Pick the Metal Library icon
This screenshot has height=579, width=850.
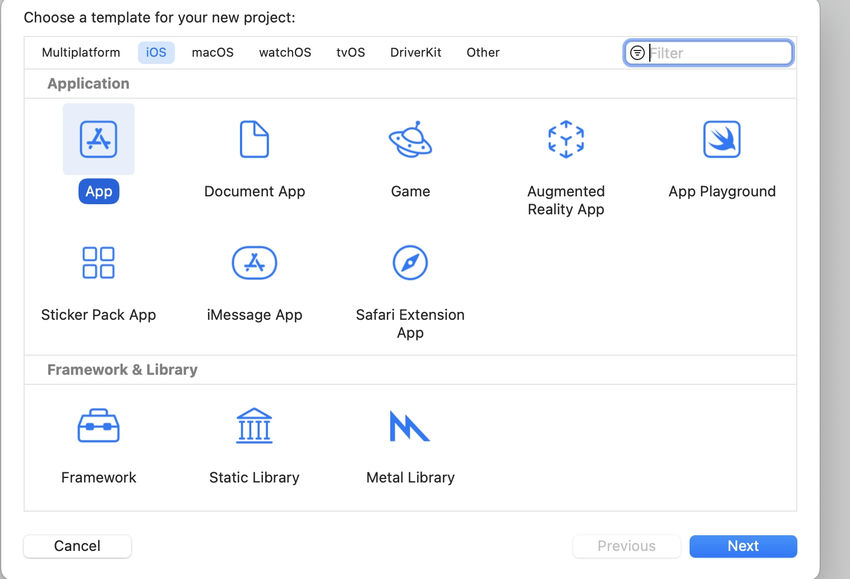409,426
